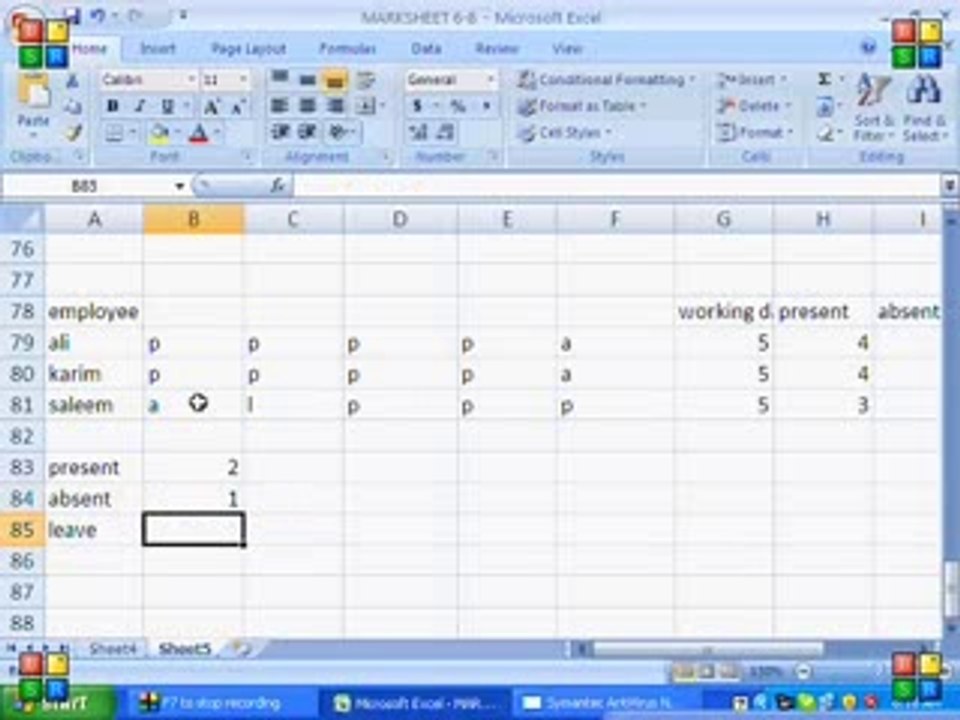Apply the red Font Color
The height and width of the screenshot is (720, 960).
click(199, 133)
